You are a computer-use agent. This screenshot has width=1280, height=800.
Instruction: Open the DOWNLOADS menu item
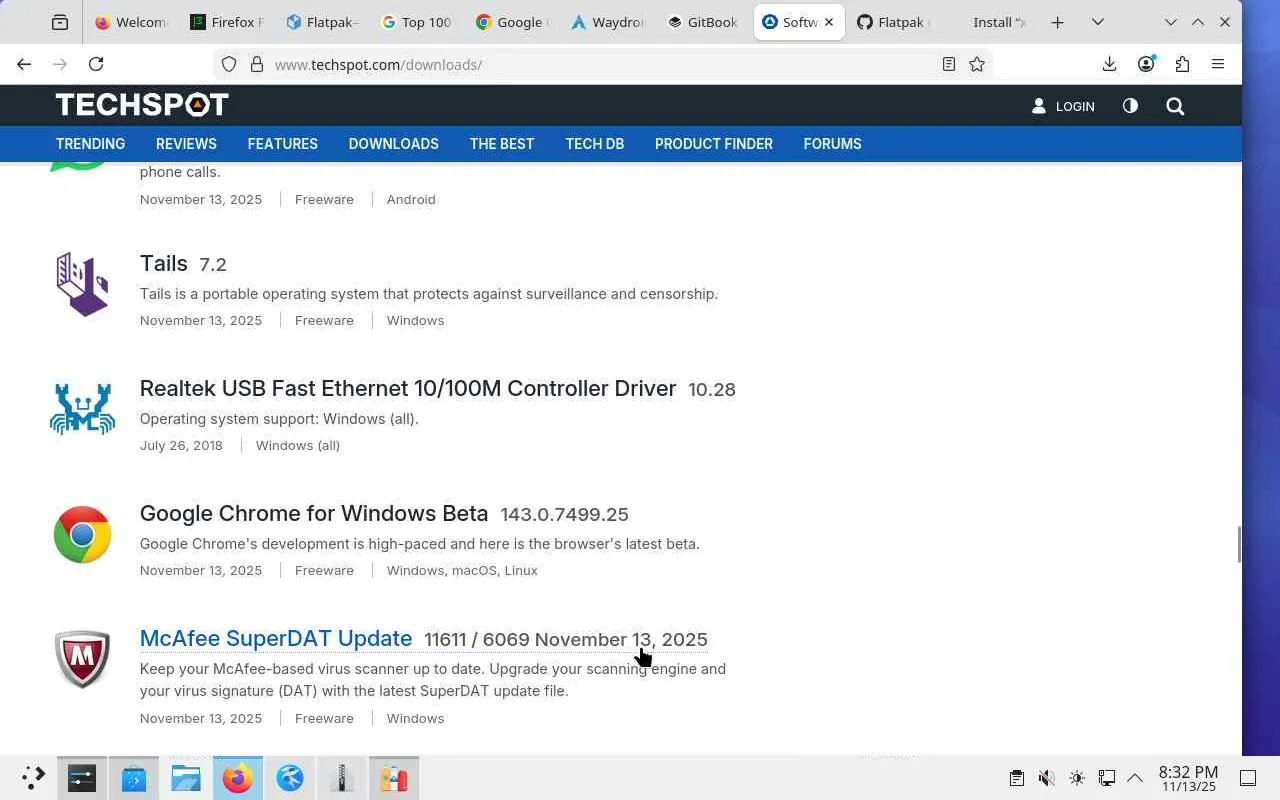pos(394,144)
